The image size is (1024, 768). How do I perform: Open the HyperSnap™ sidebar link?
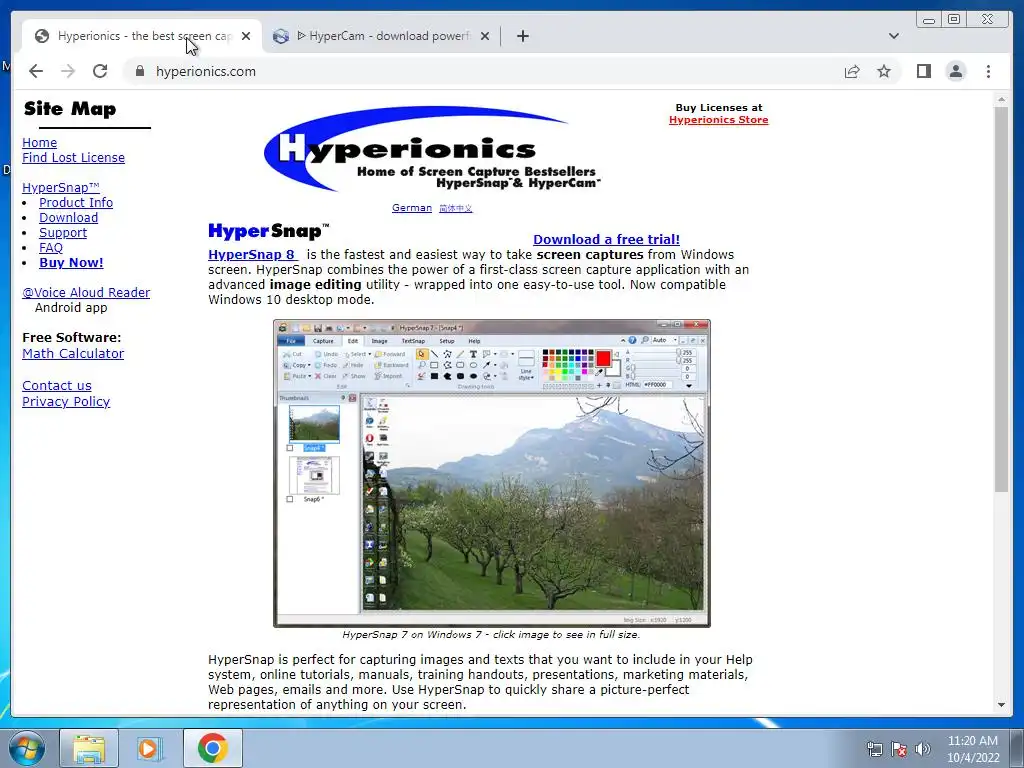(61, 187)
